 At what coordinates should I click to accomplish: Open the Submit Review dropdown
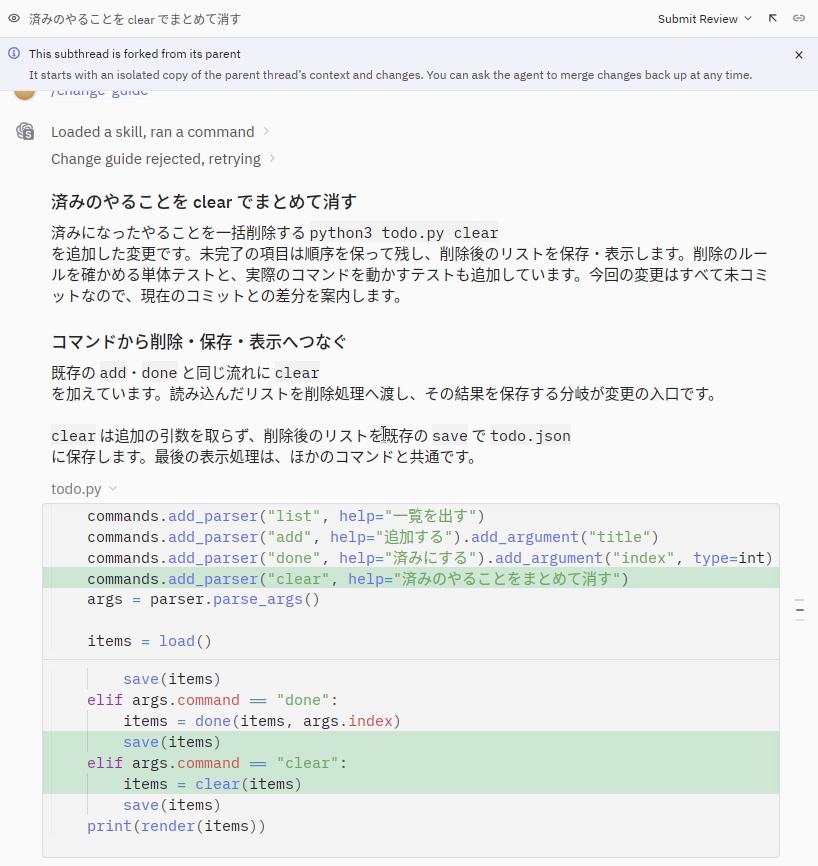(x=704, y=19)
